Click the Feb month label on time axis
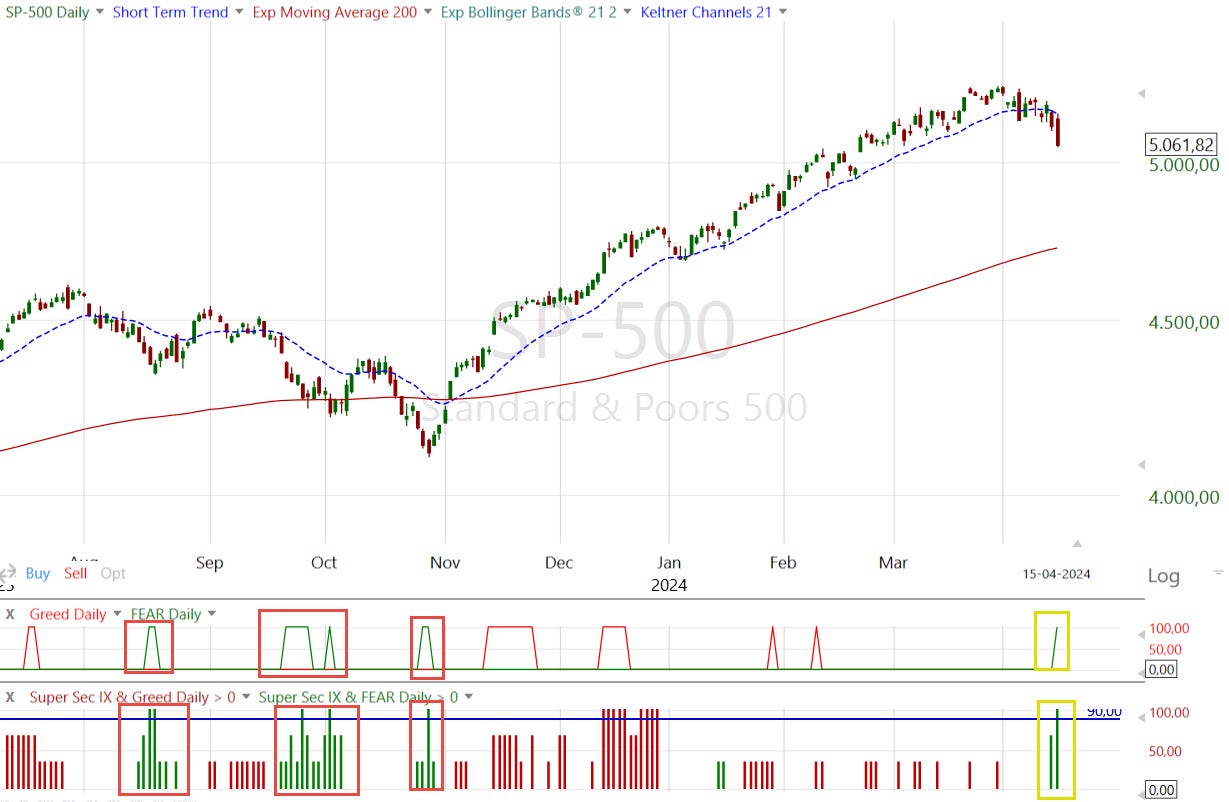The width and height of the screenshot is (1229, 802). (x=783, y=563)
